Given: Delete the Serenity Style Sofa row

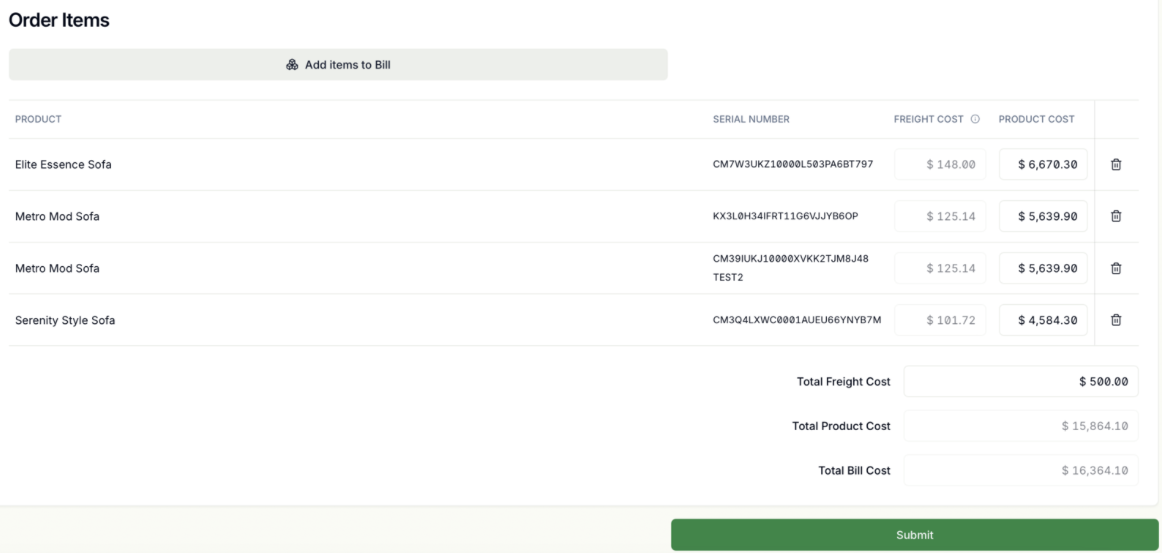Looking at the screenshot, I should point(1115,320).
